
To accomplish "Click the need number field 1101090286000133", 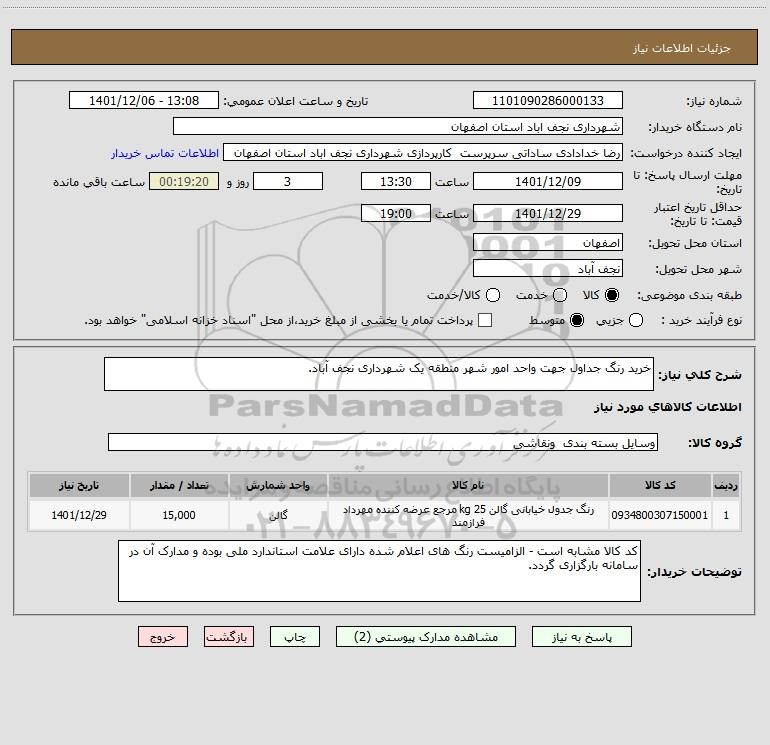I will tap(548, 101).
